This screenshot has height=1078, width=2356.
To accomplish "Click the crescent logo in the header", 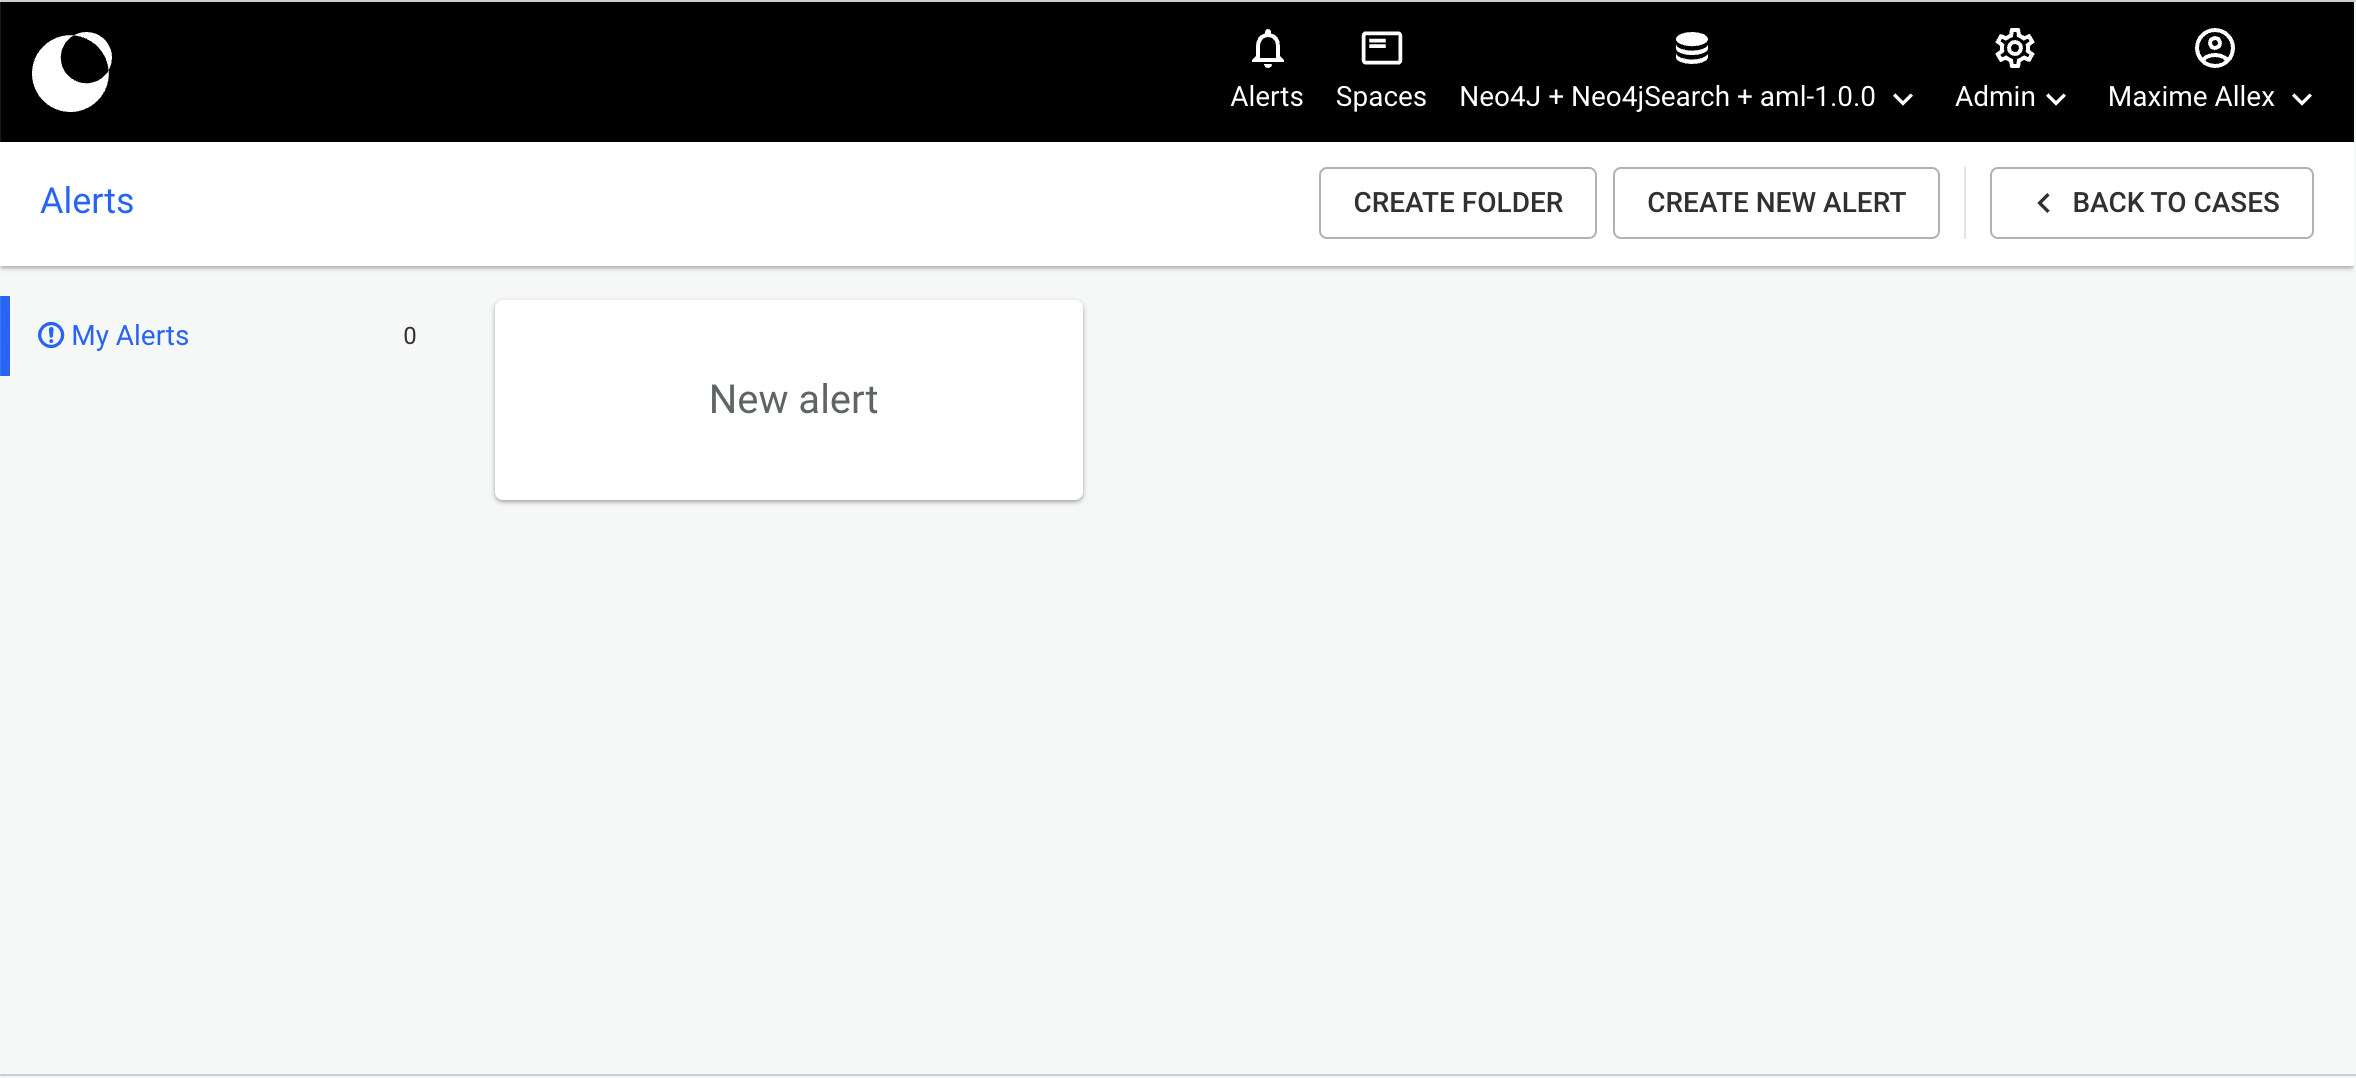I will (72, 71).
